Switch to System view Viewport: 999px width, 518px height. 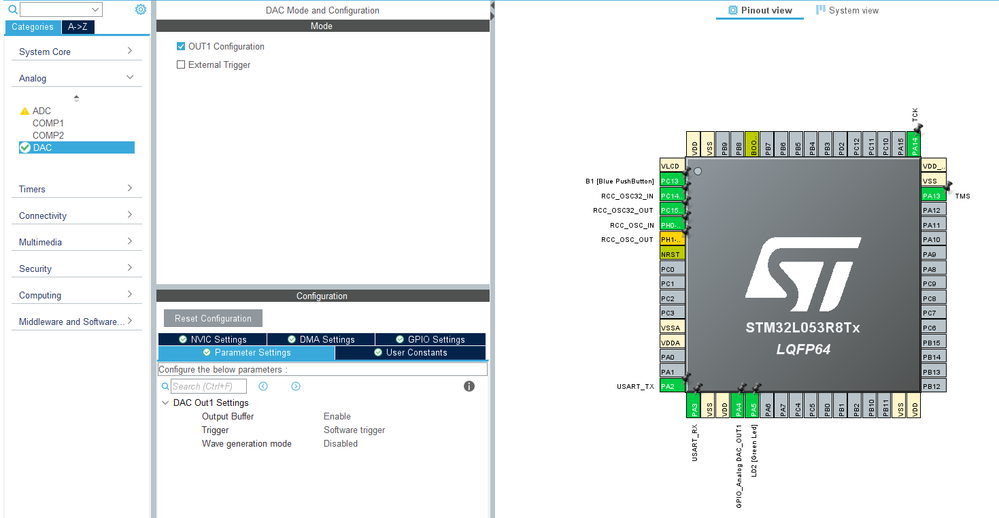(847, 10)
